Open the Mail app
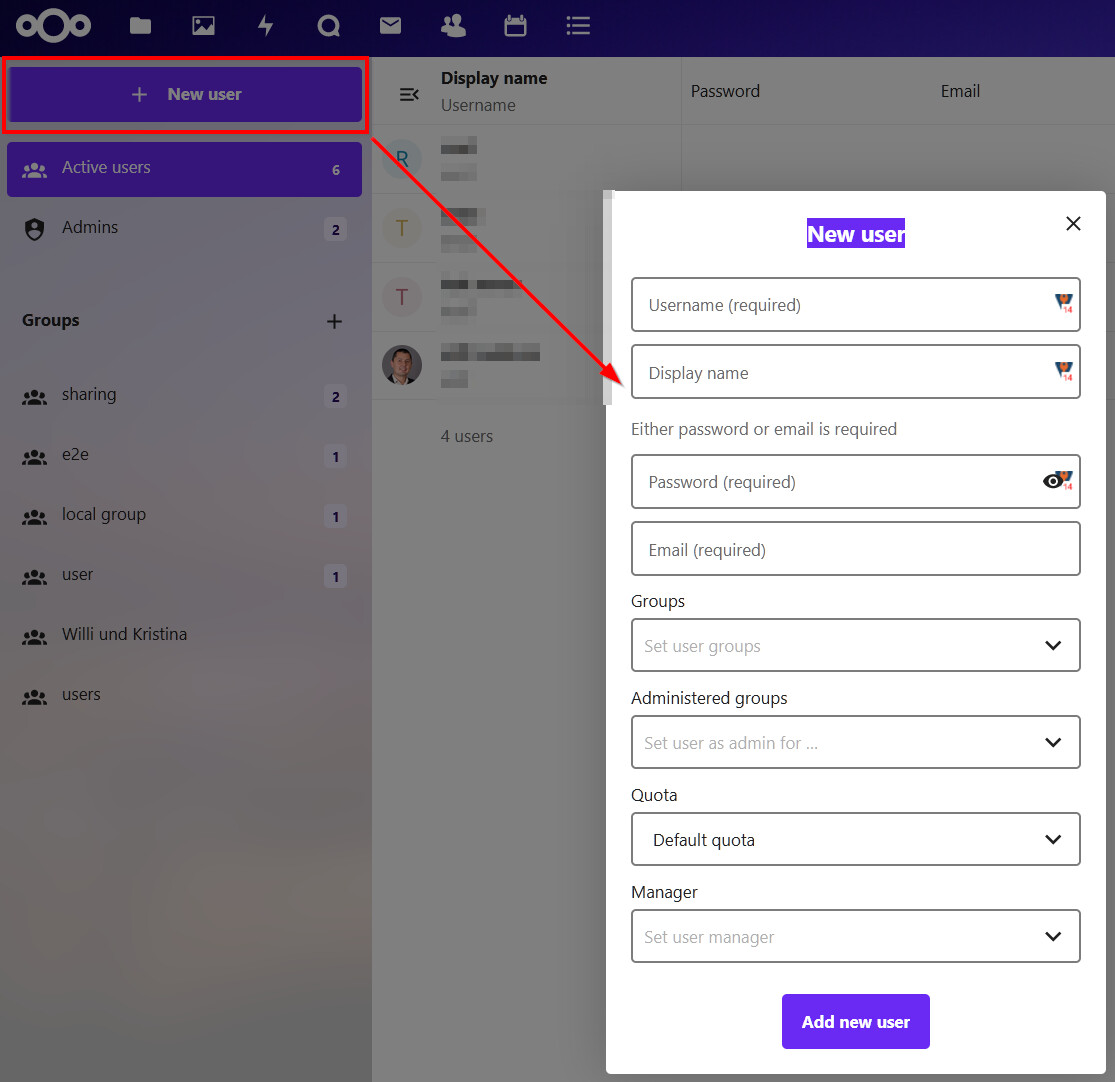1115x1082 pixels. tap(390, 26)
